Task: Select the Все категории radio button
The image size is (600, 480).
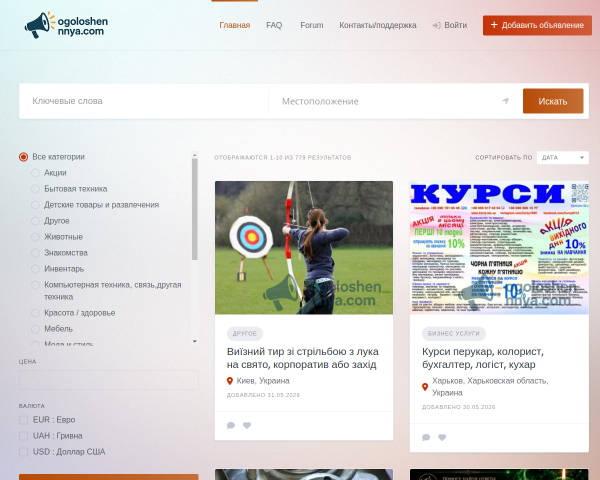Action: pyautogui.click(x=23, y=157)
